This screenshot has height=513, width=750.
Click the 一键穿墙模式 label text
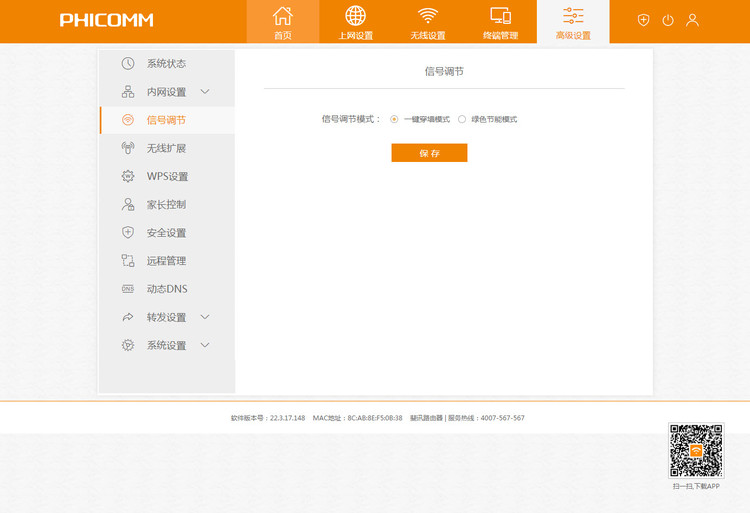pyautogui.click(x=427, y=119)
